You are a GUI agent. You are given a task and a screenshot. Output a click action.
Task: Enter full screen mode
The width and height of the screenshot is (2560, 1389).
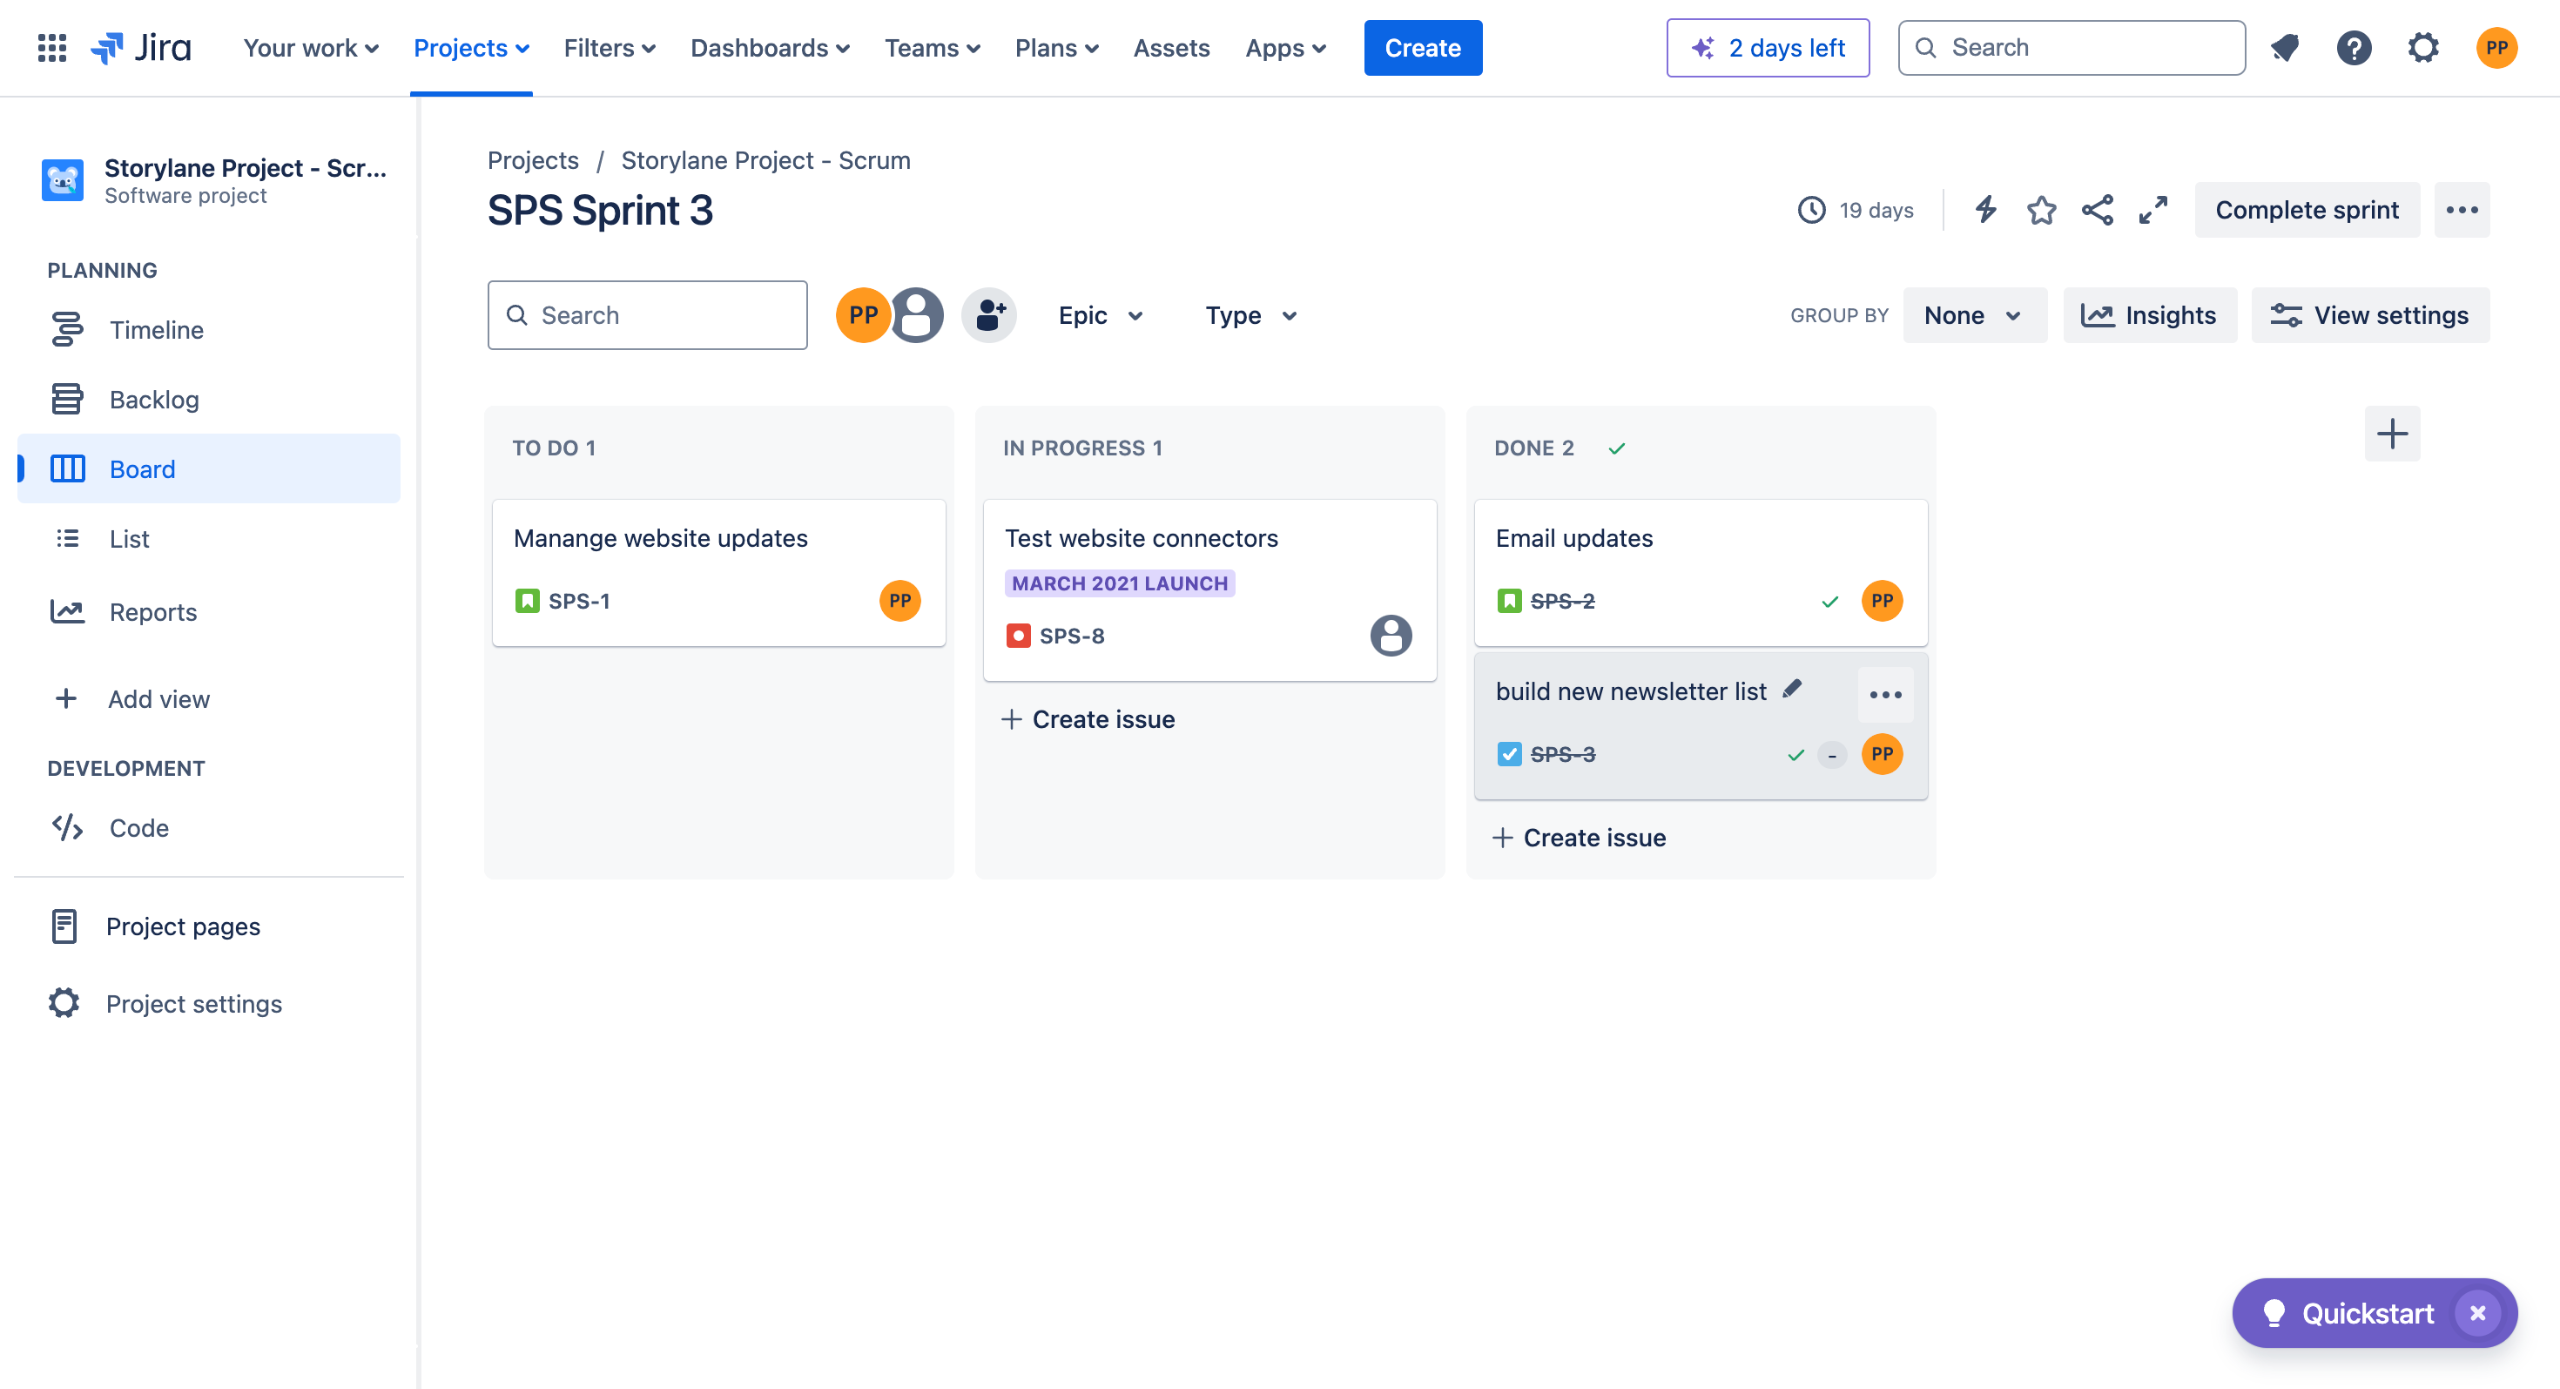pos(2153,210)
